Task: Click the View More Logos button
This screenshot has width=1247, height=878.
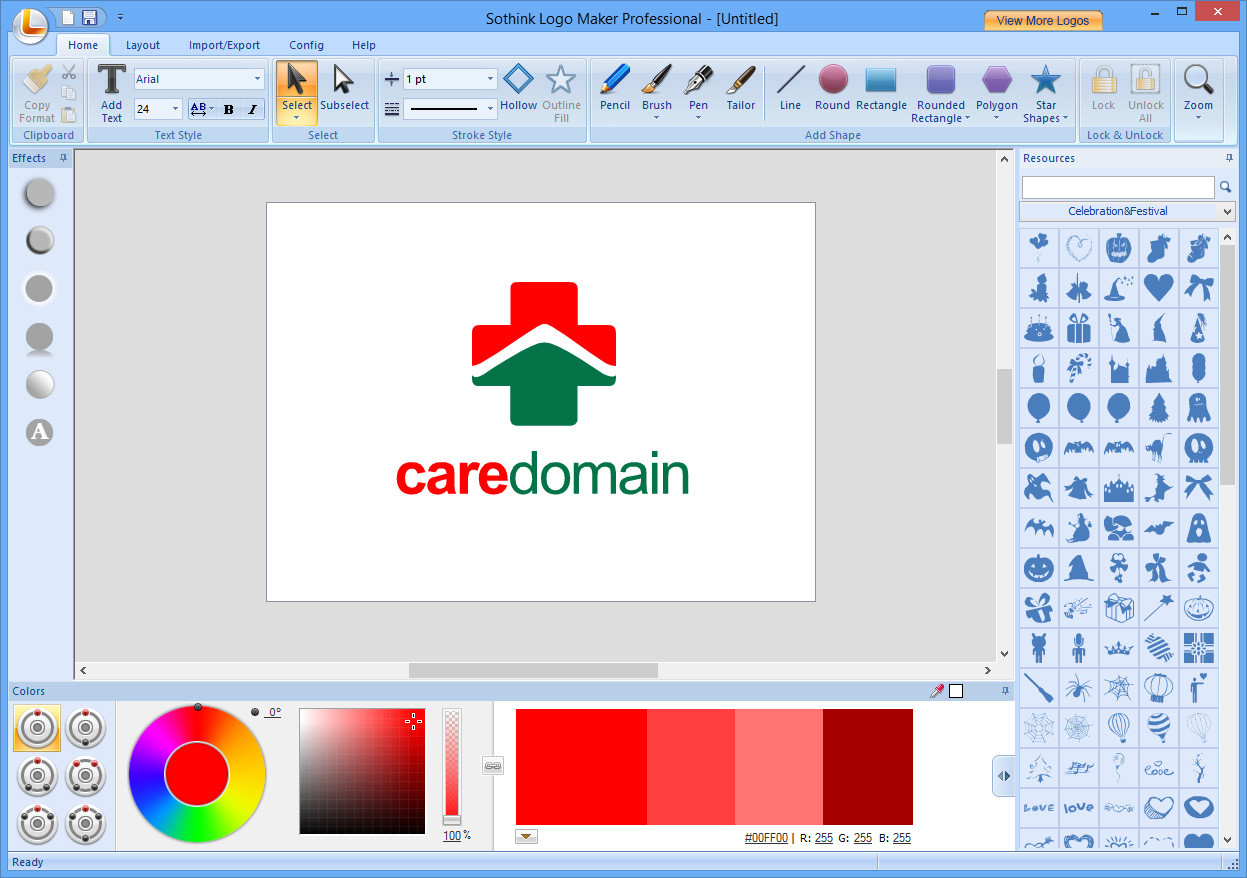Action: pyautogui.click(x=1042, y=18)
